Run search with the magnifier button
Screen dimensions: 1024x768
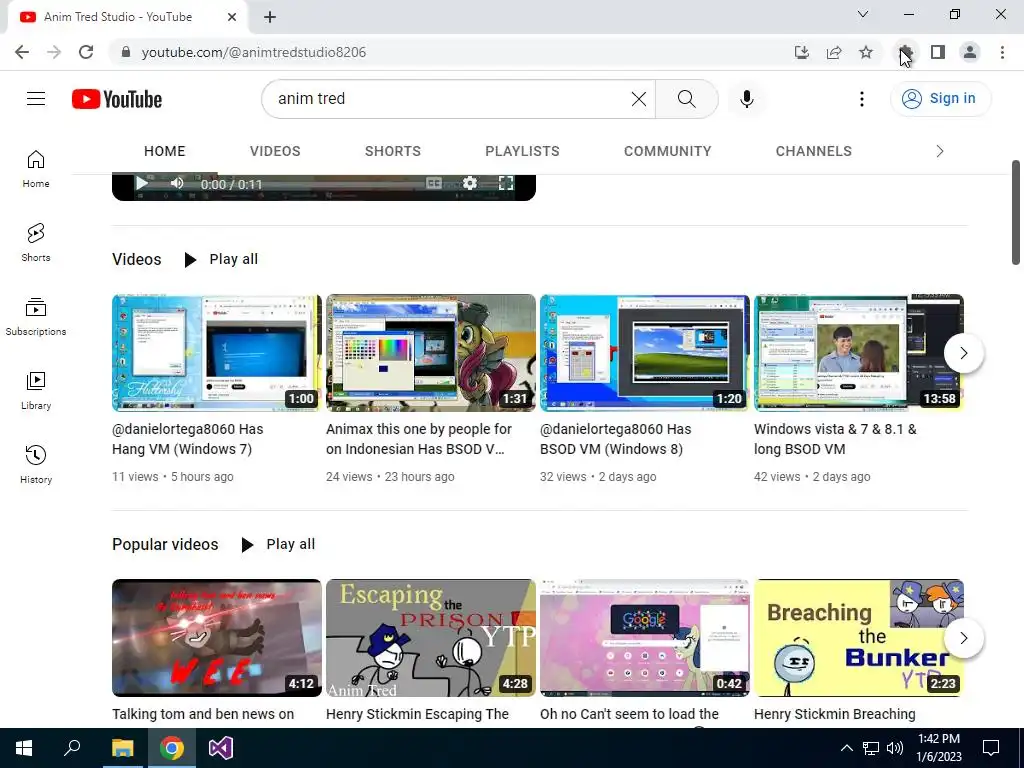point(686,99)
